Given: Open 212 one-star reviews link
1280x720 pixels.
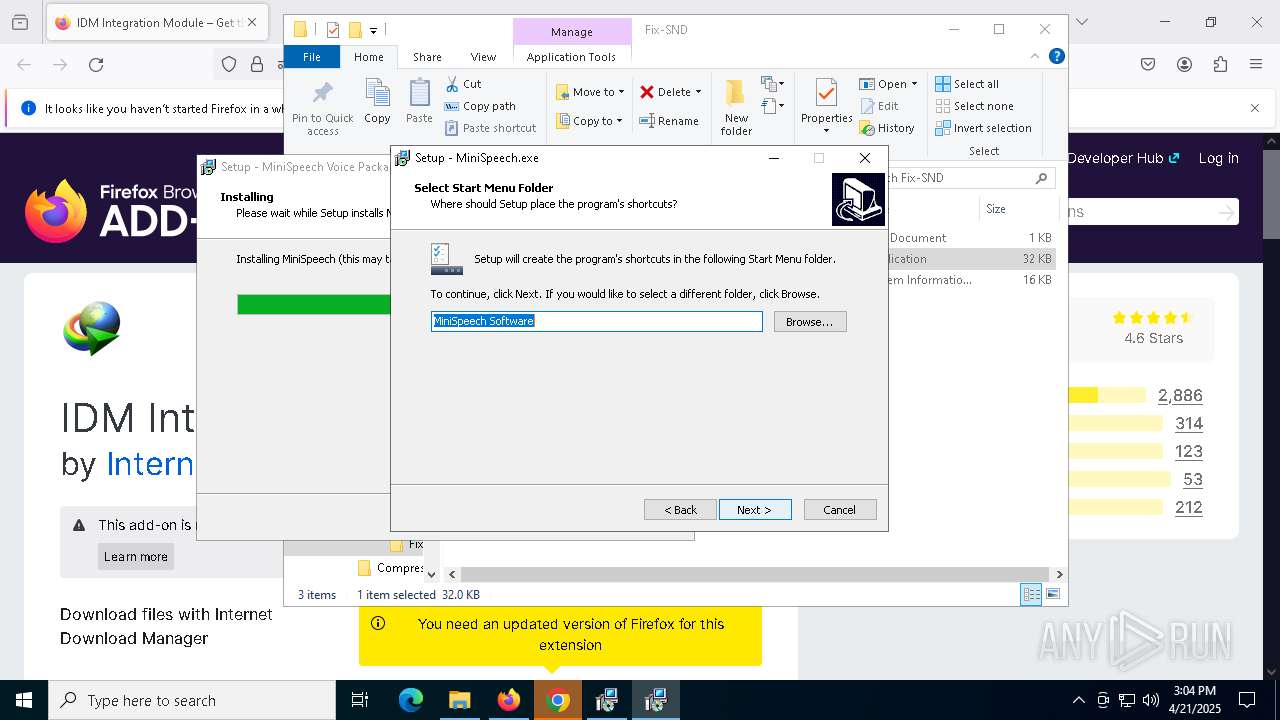Looking at the screenshot, I should pyautogui.click(x=1188, y=508).
